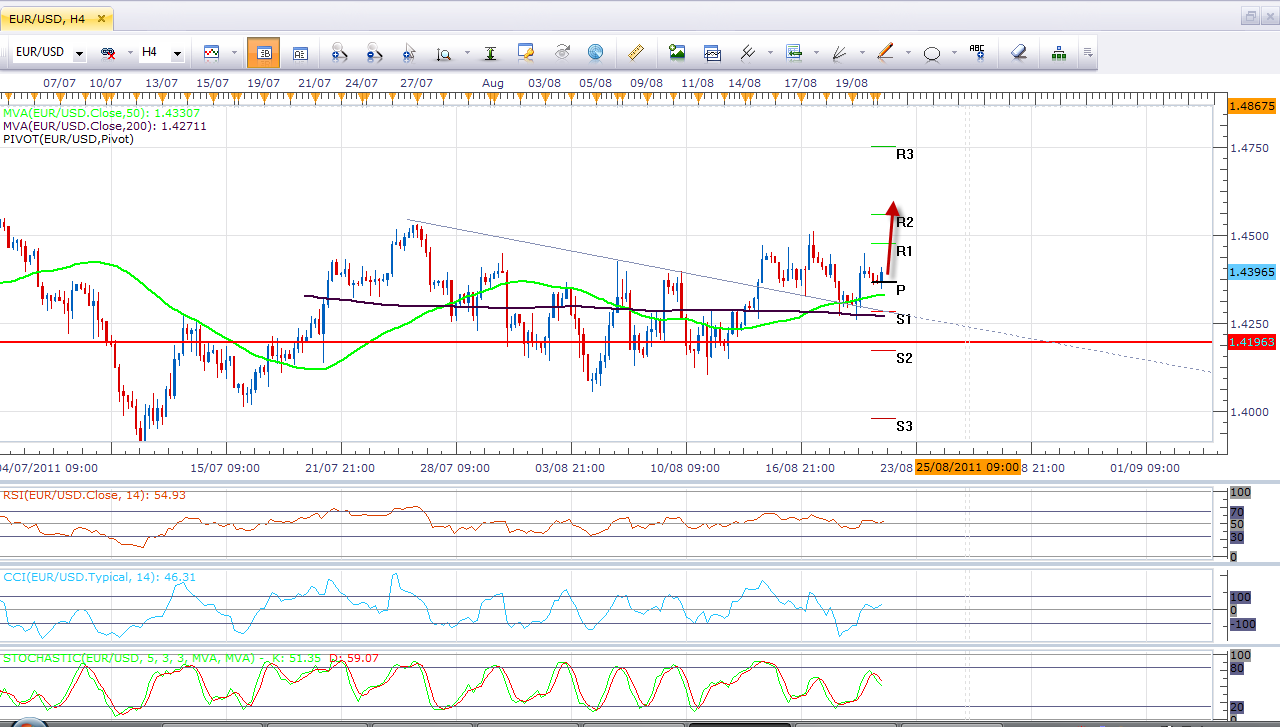Click the R3 pivot resistance label
The height and width of the screenshot is (727, 1280).
(905, 155)
